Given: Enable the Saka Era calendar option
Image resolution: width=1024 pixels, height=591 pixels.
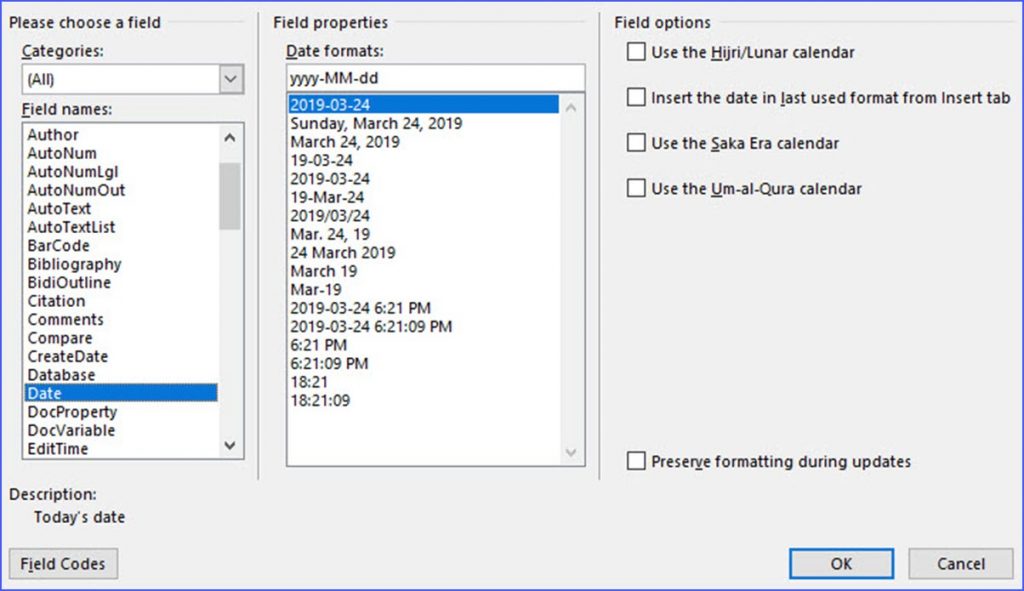Looking at the screenshot, I should (x=636, y=143).
